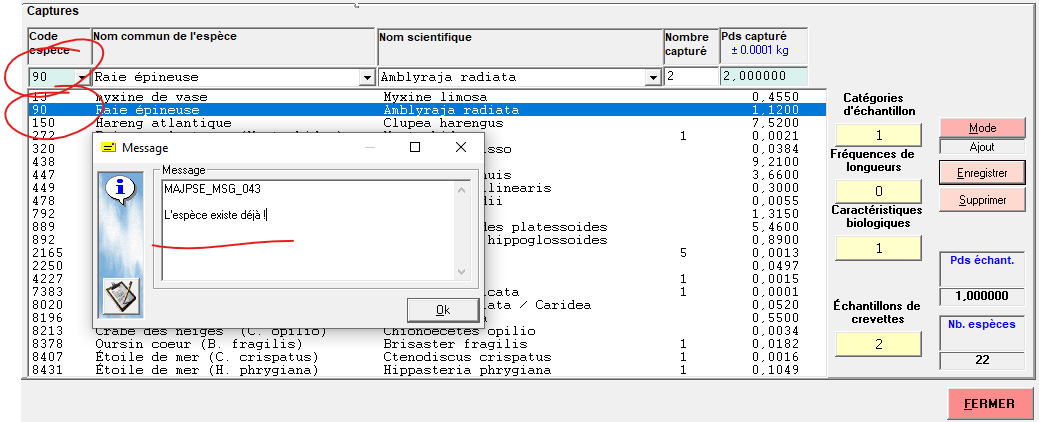Click Ok in the Message dialog
Screen dimensions: 1039x422
coord(443,309)
